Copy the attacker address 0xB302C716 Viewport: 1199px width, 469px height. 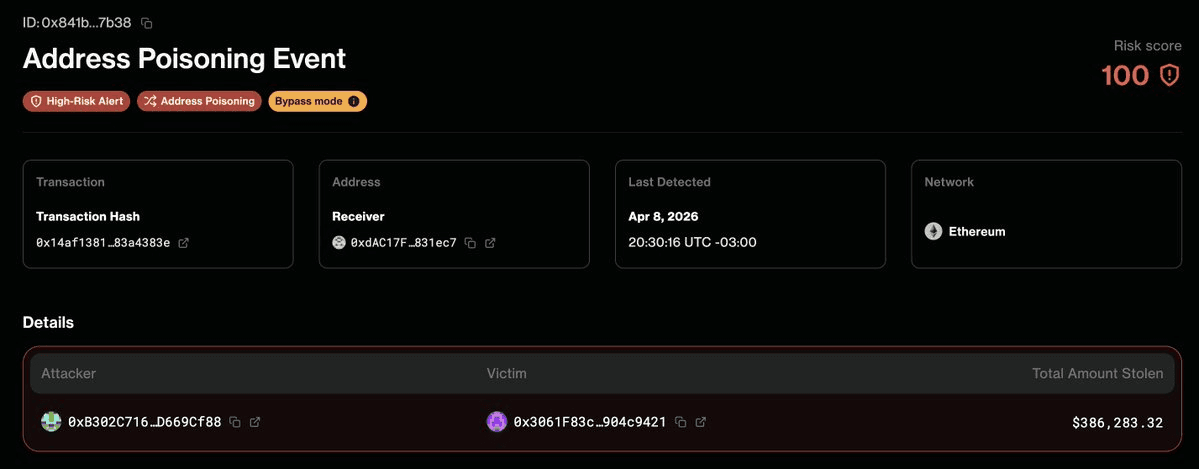pyautogui.click(x=235, y=422)
